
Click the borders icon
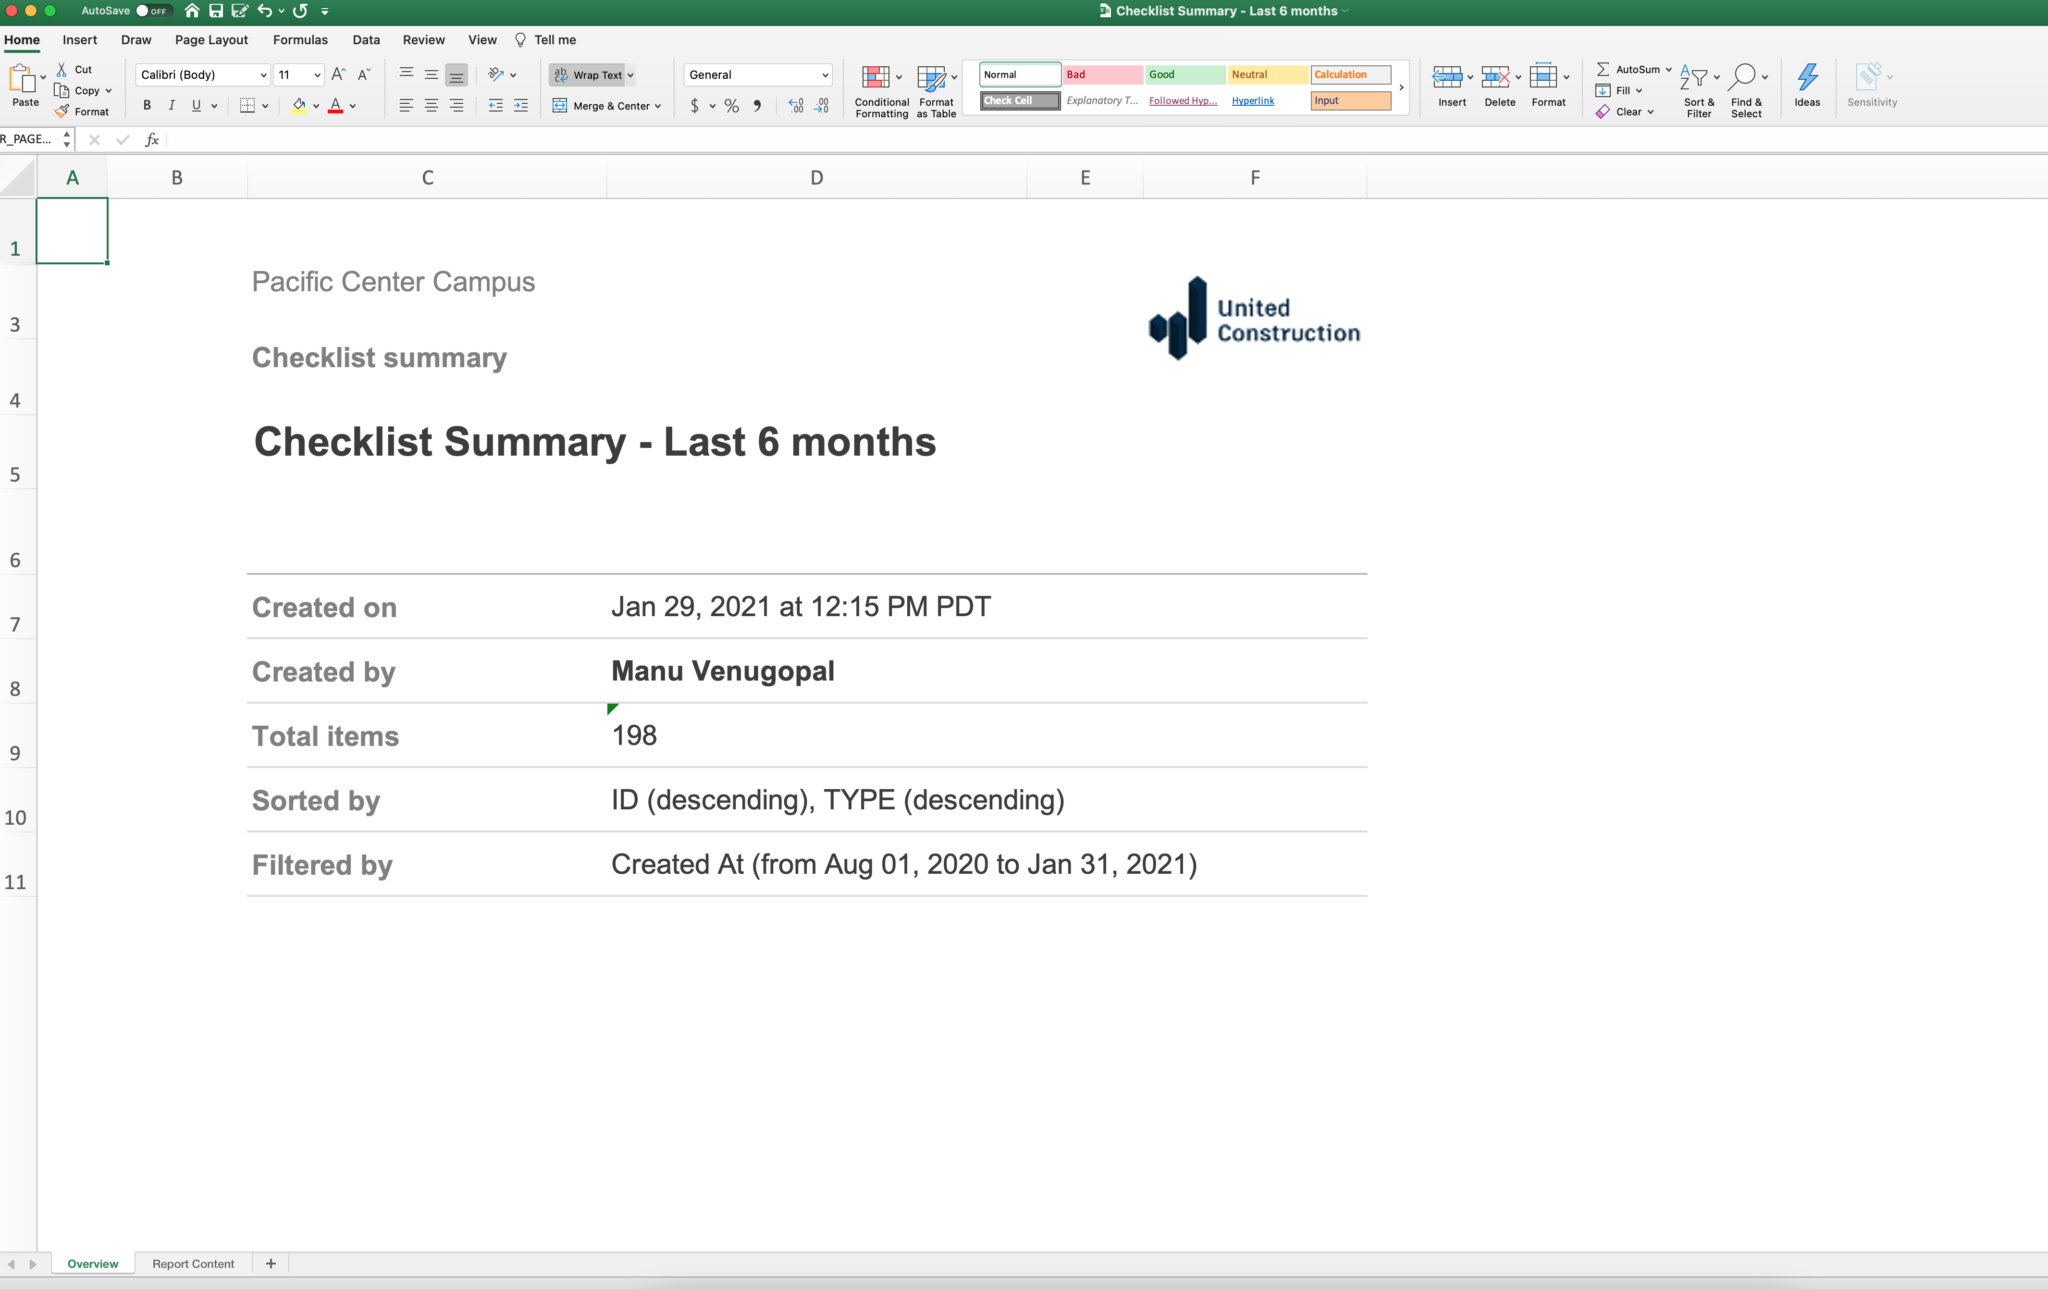click(x=247, y=105)
